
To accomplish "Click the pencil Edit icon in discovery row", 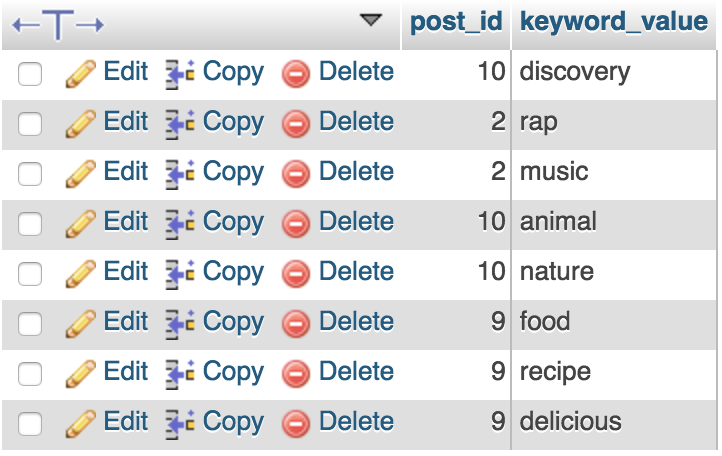I will [80, 73].
